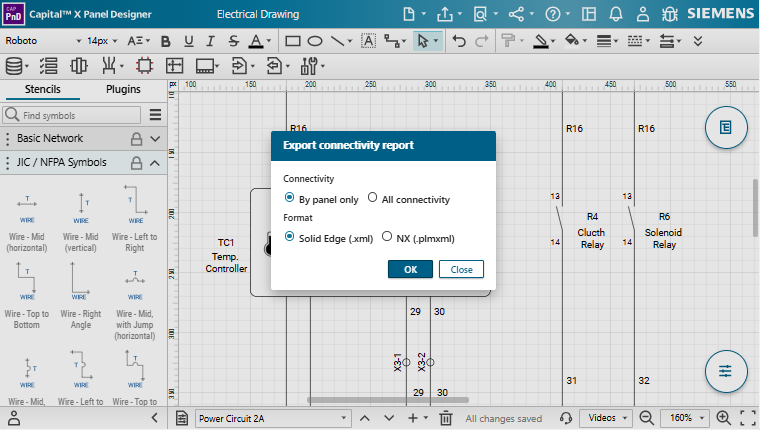
Task: Collapse the JIC / NFPA Symbols group
Action: click(155, 163)
